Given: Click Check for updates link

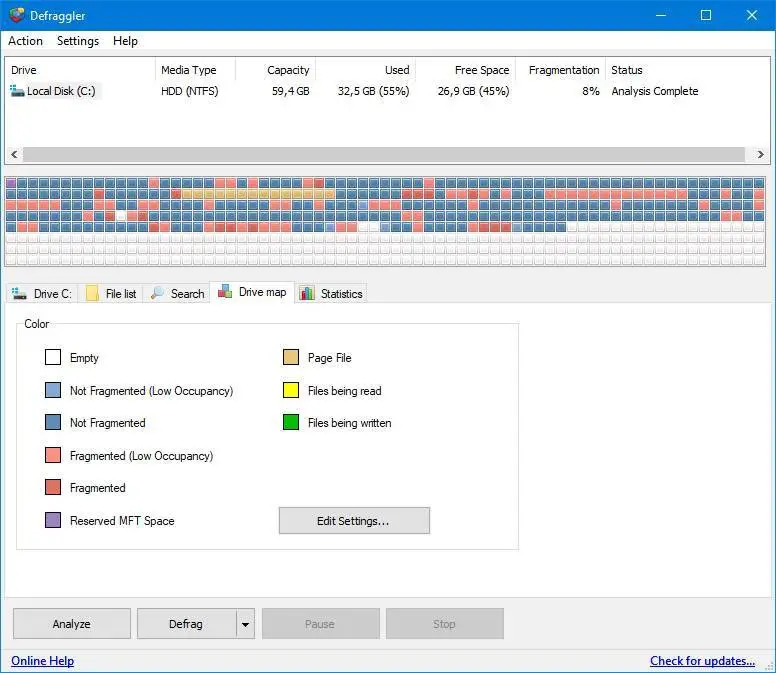Looking at the screenshot, I should tap(702, 661).
